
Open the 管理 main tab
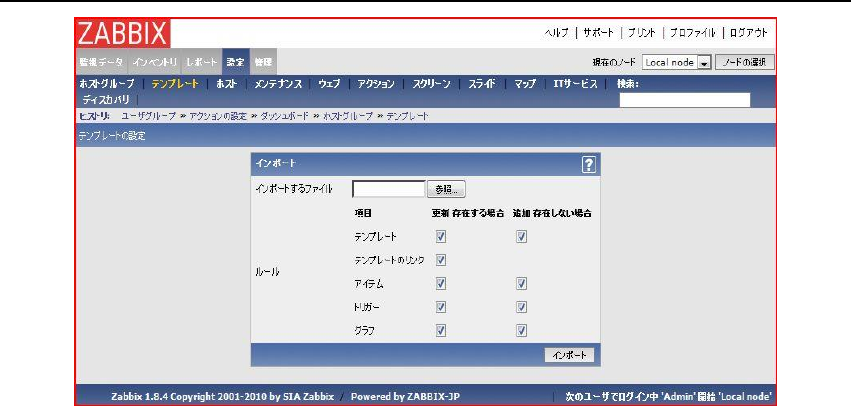coord(263,62)
